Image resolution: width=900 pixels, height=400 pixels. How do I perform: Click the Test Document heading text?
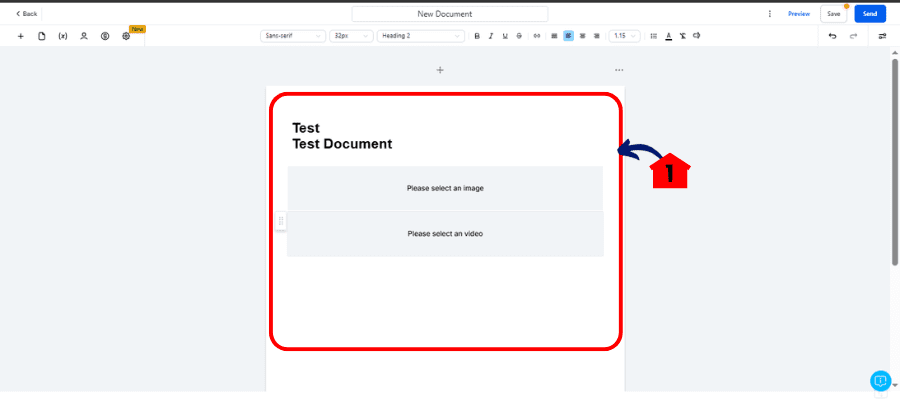(342, 144)
